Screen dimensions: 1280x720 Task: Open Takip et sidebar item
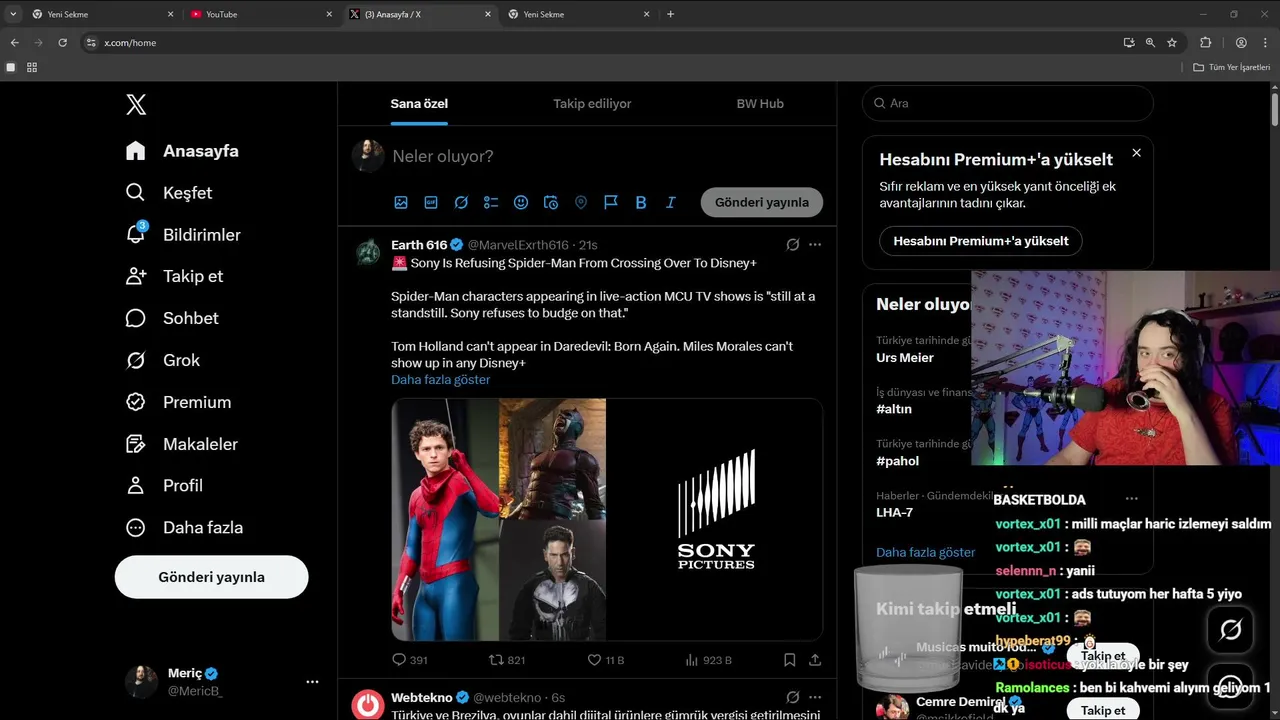174,276
